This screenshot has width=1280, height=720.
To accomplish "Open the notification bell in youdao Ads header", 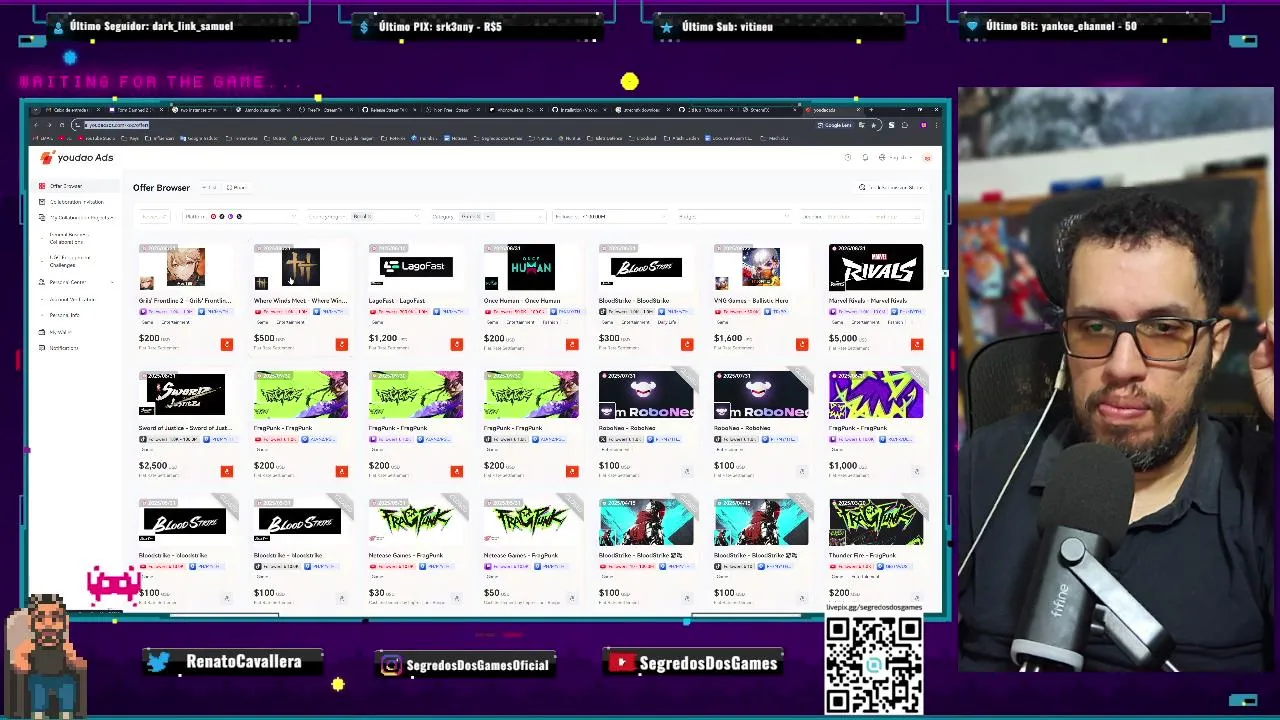I will pyautogui.click(x=866, y=158).
